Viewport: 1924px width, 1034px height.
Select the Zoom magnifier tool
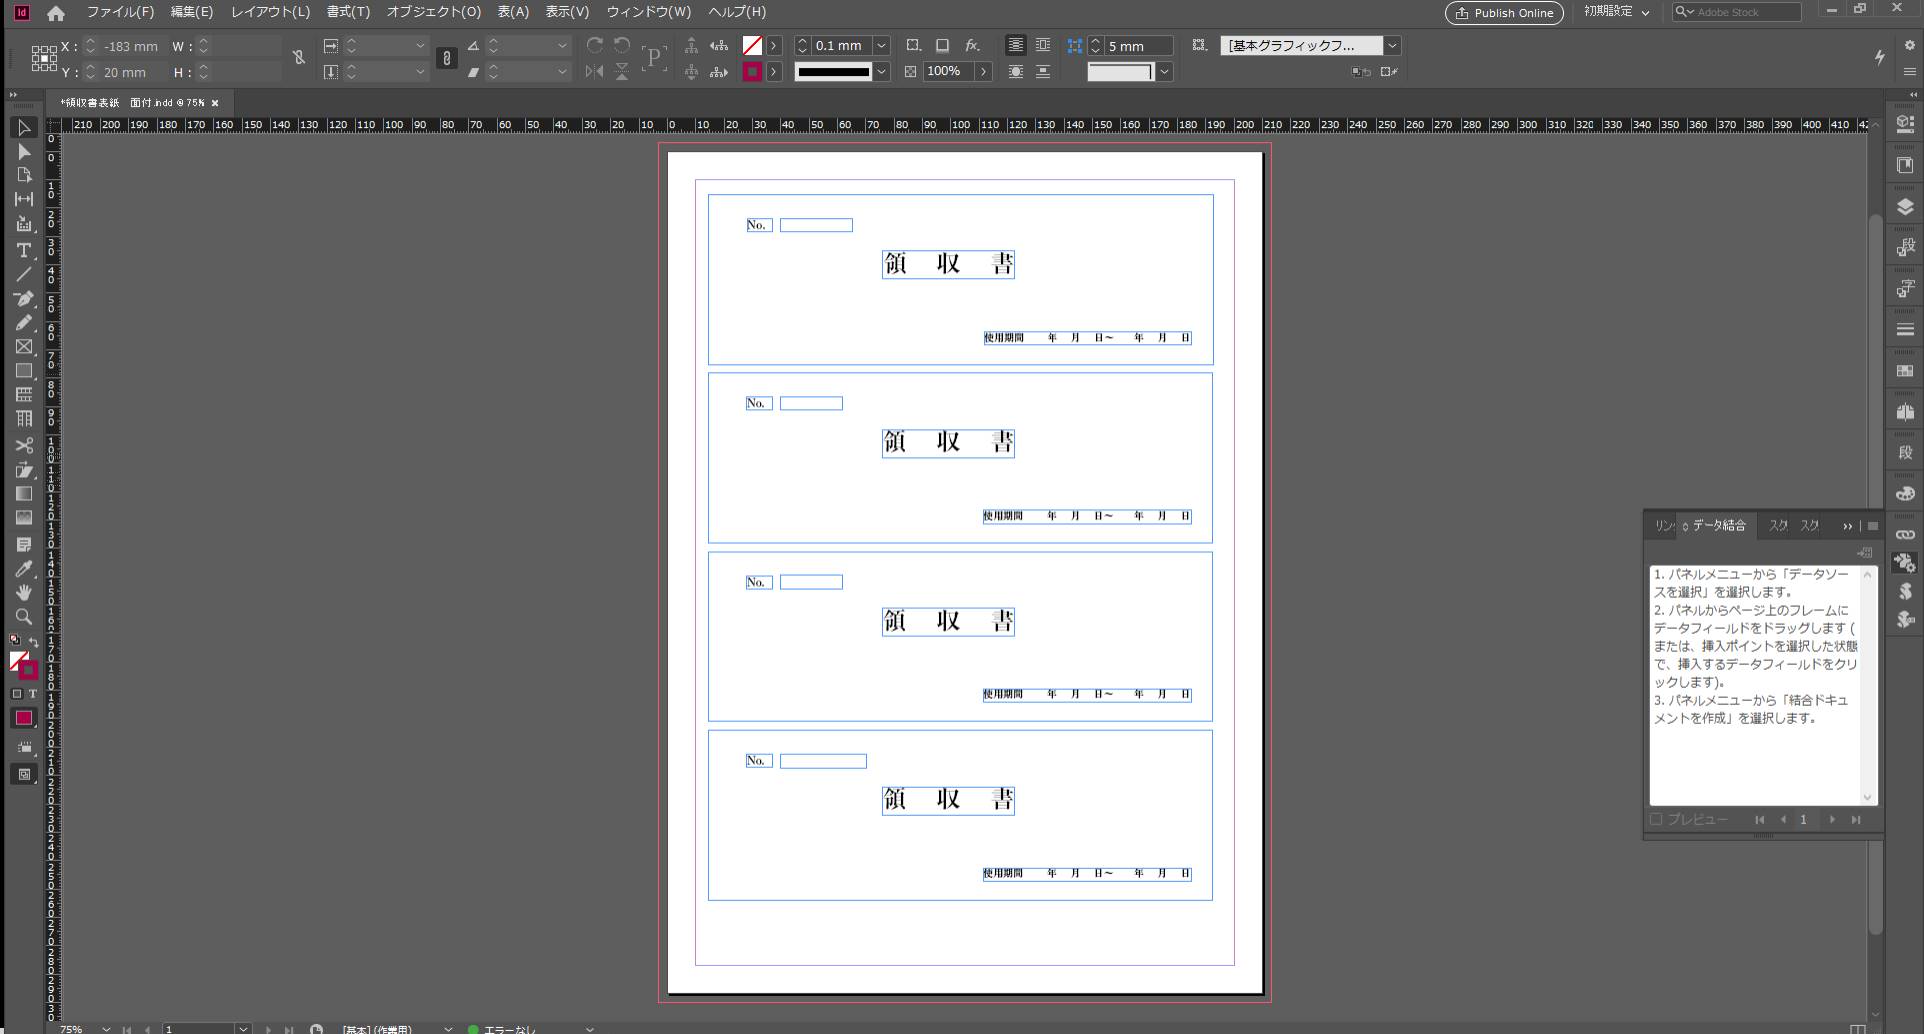(x=24, y=617)
